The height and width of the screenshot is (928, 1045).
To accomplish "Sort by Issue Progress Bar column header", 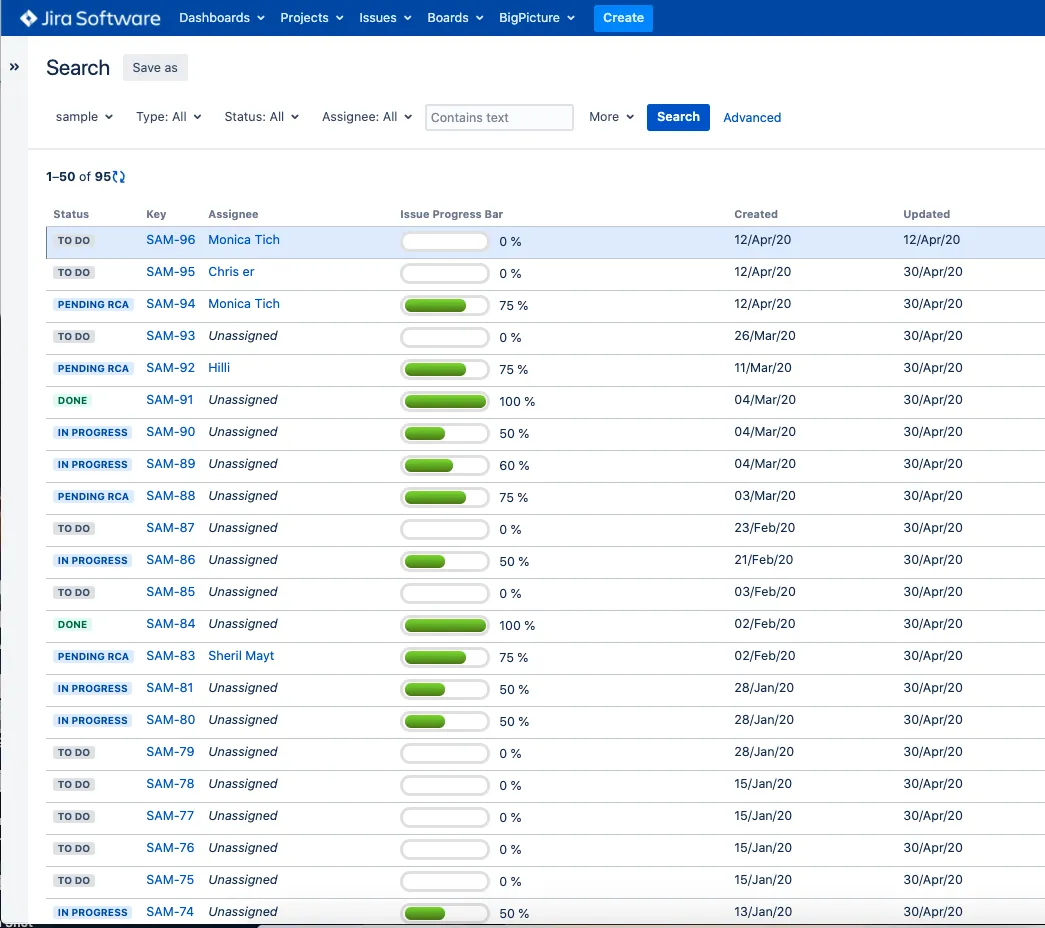I will point(451,214).
